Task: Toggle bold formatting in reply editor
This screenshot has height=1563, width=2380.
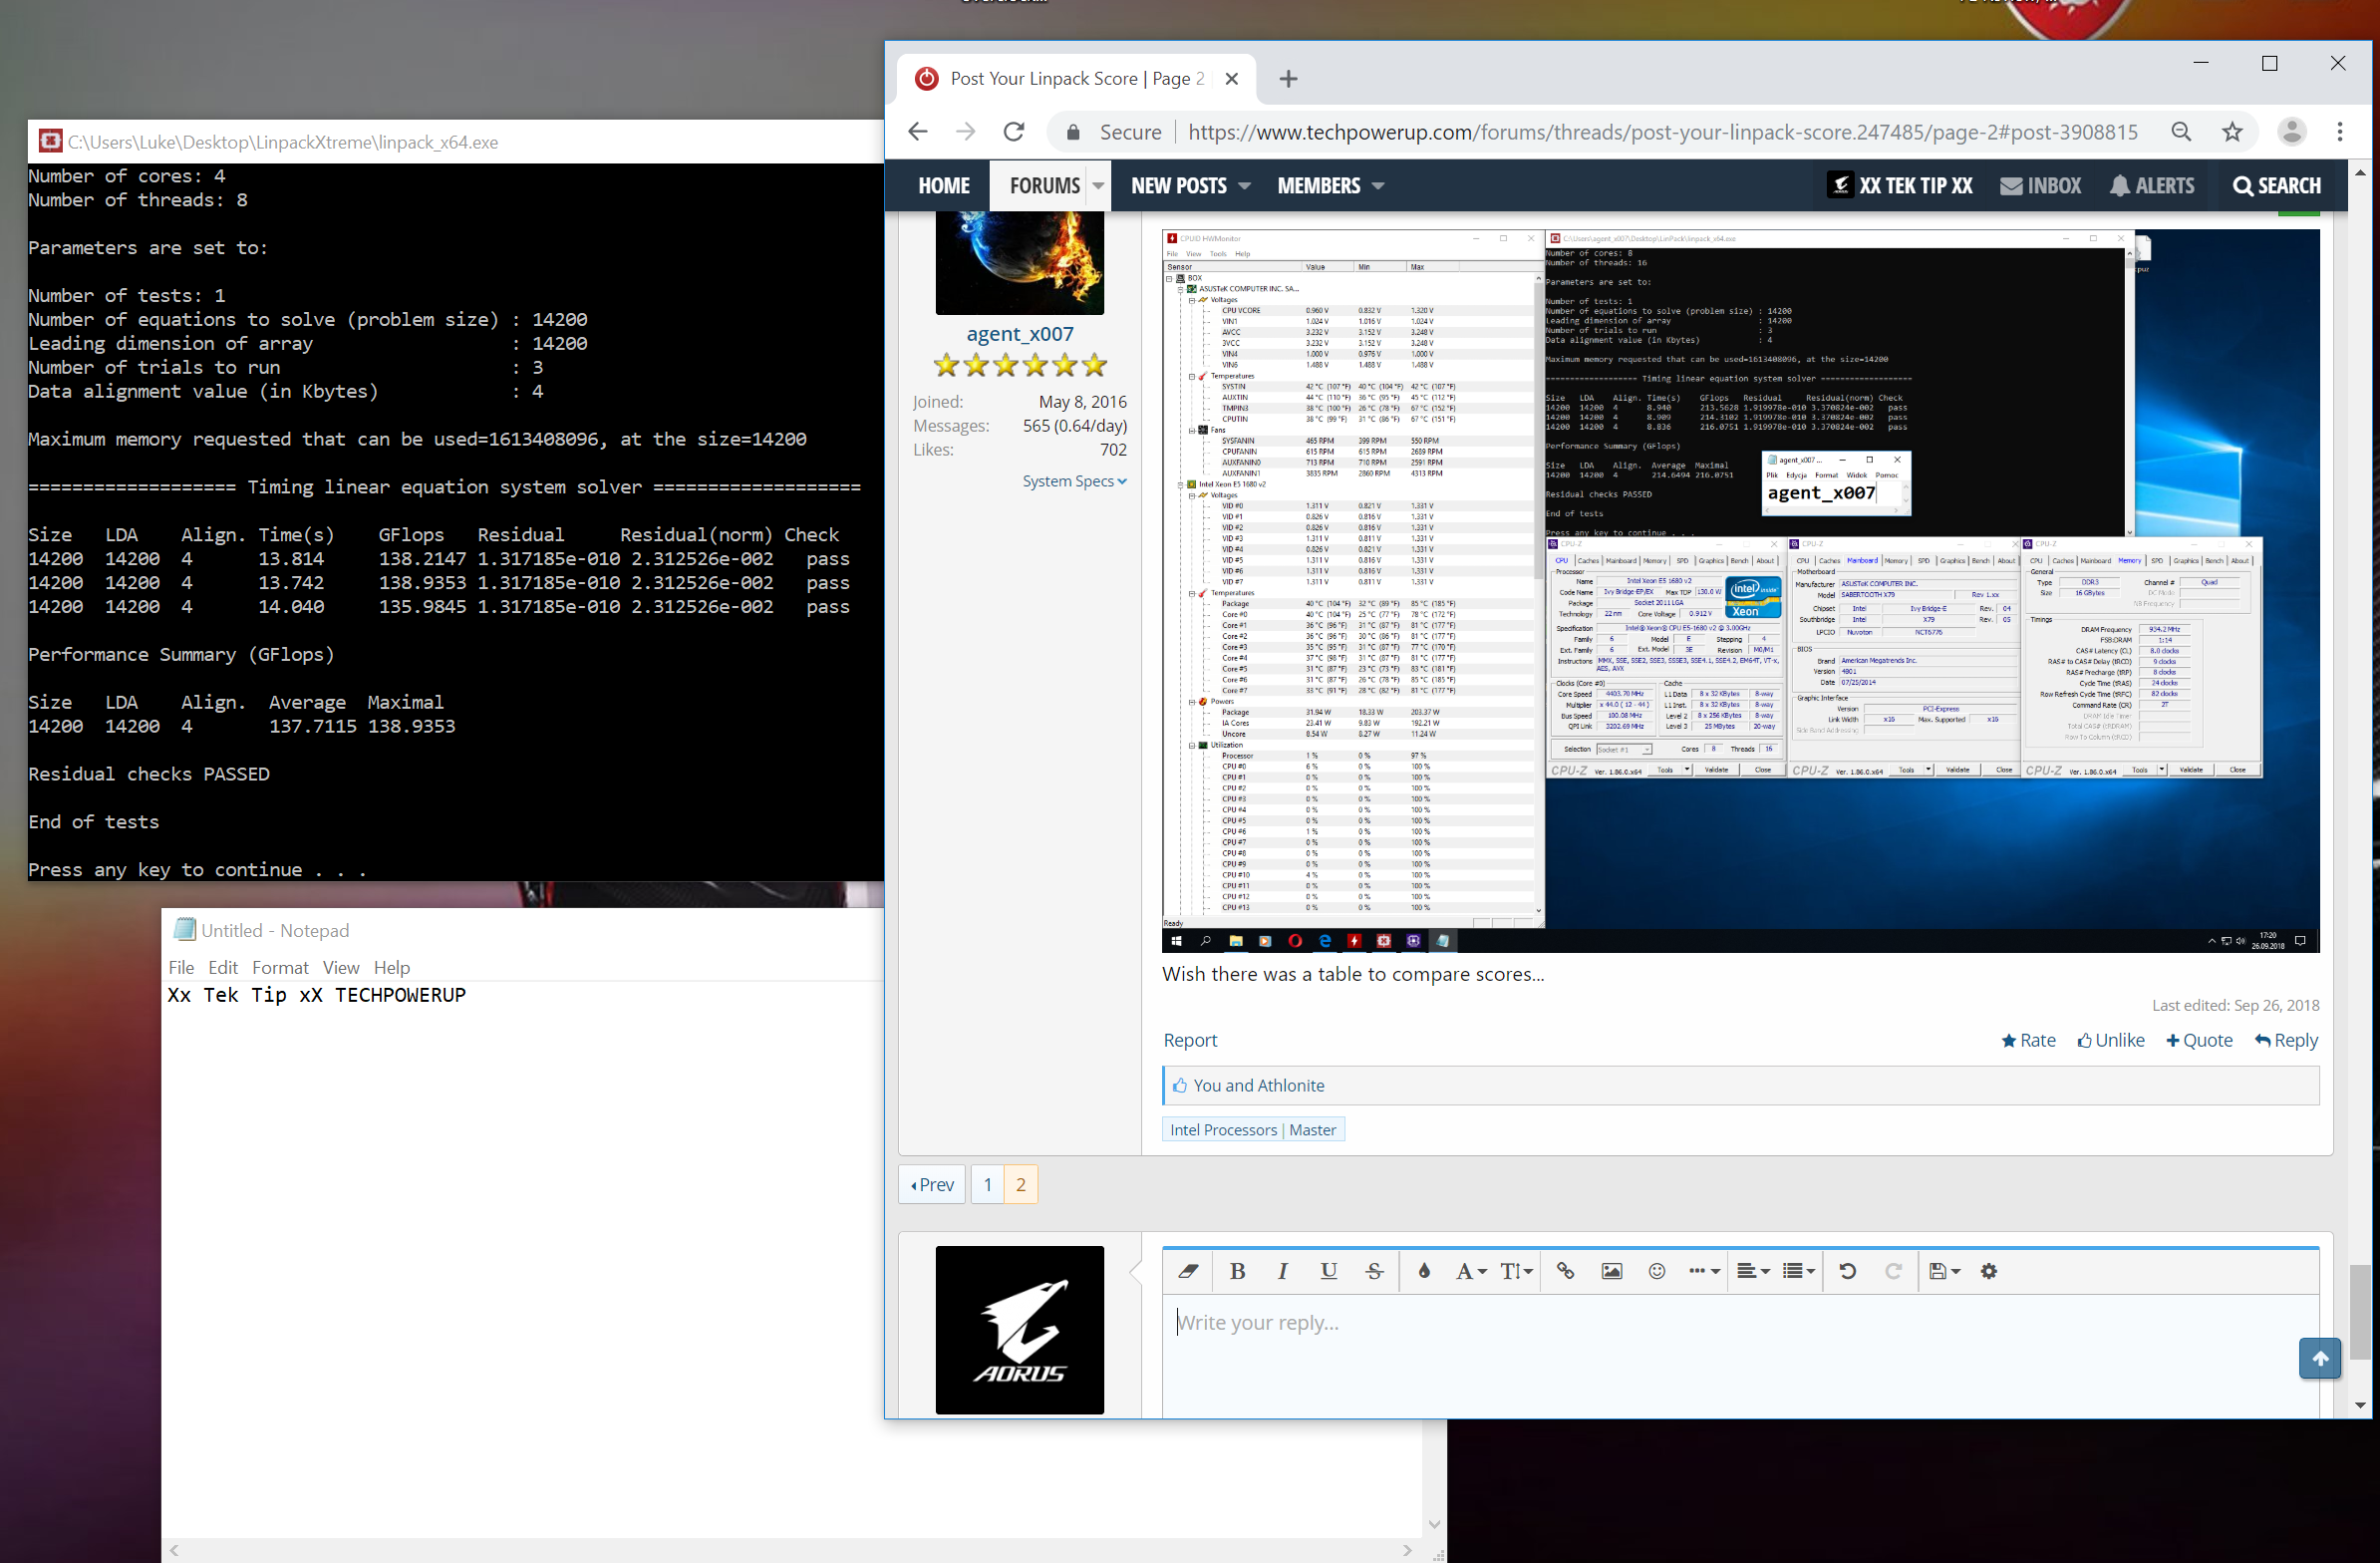Action: point(1237,1271)
